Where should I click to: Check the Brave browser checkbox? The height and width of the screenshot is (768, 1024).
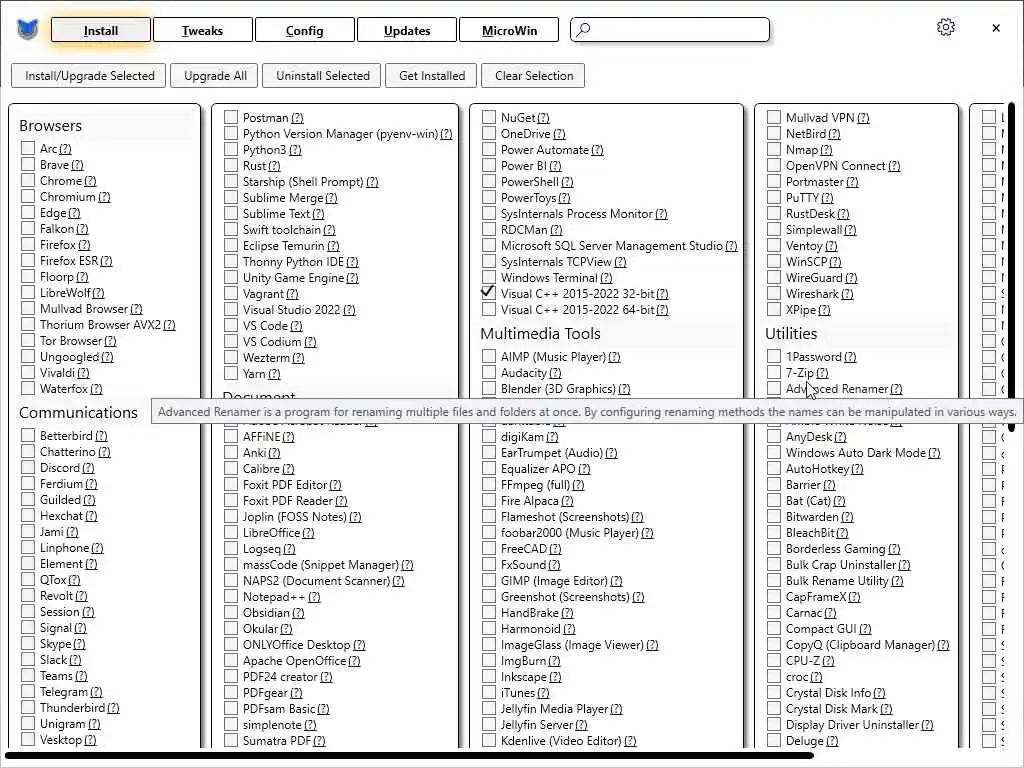tap(27, 164)
